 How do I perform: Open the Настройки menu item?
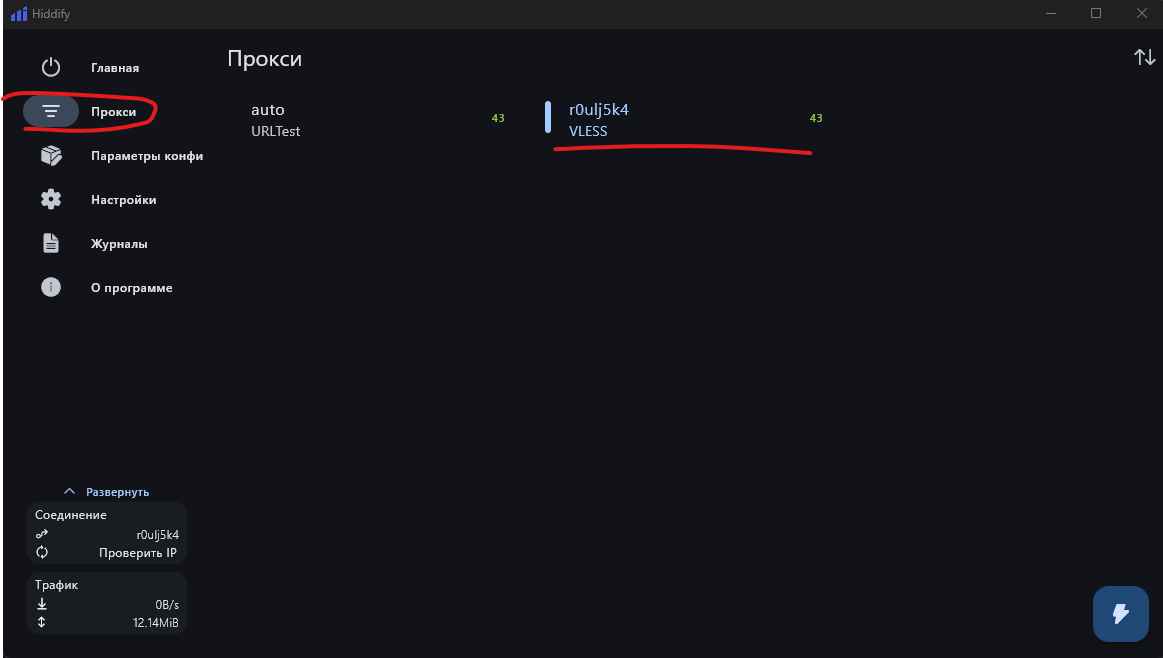click(123, 200)
